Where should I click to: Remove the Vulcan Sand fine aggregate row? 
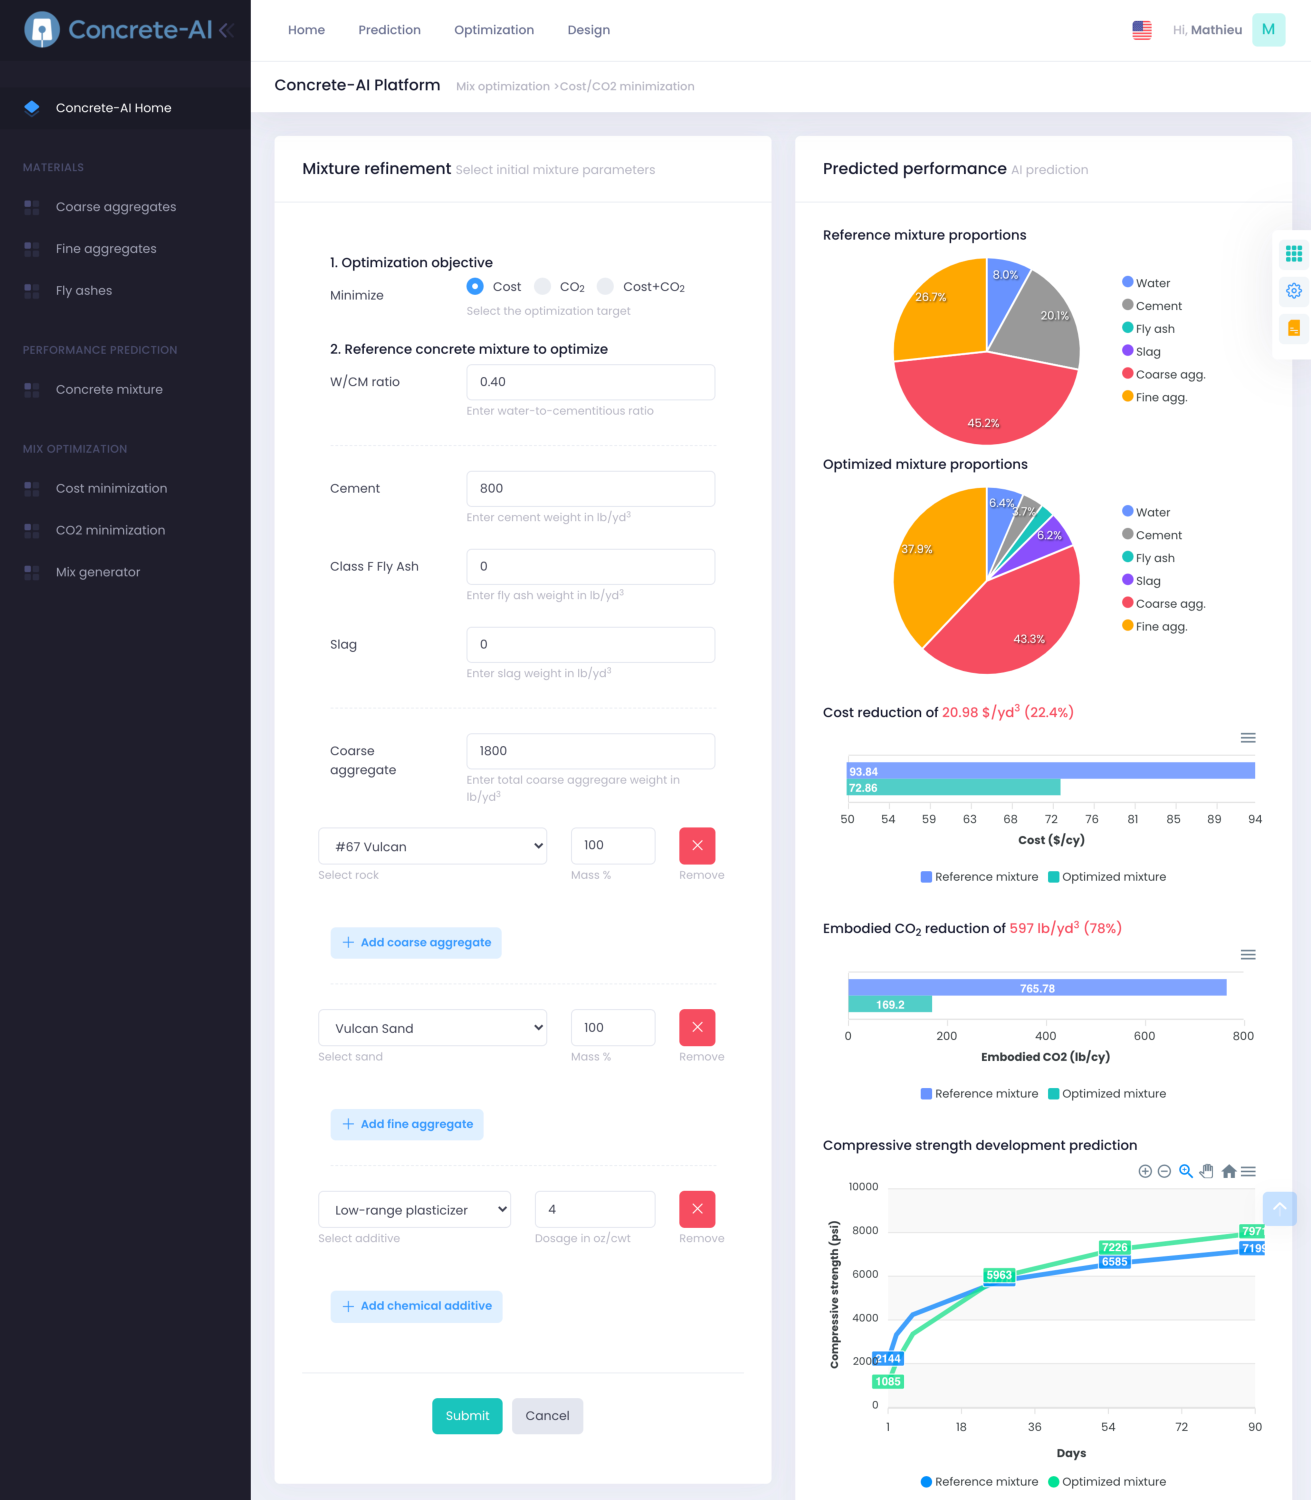pos(697,1028)
